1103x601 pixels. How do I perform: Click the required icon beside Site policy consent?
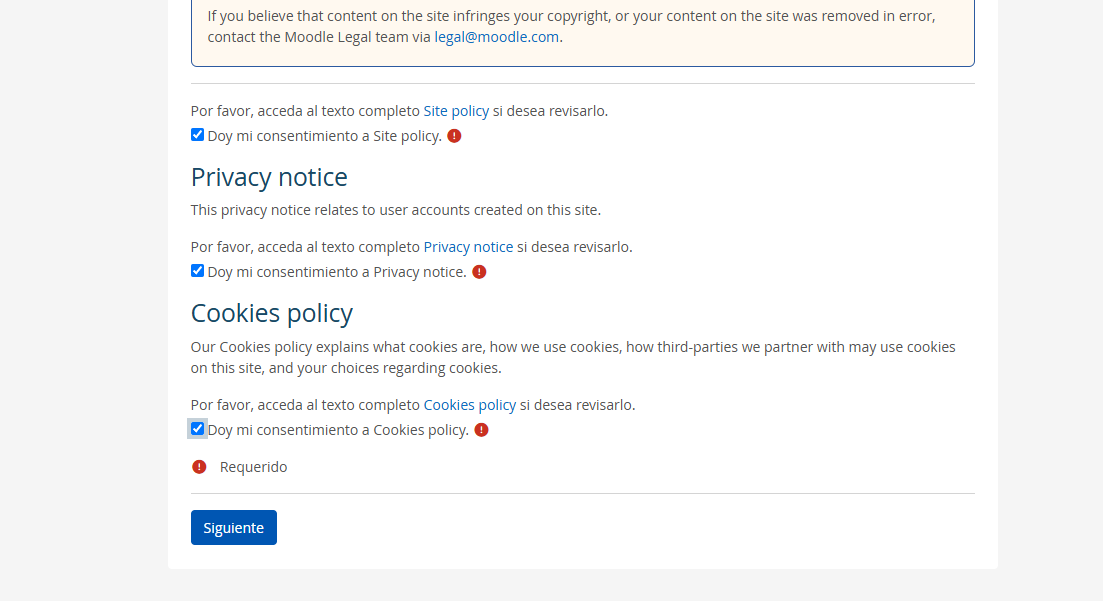point(454,136)
